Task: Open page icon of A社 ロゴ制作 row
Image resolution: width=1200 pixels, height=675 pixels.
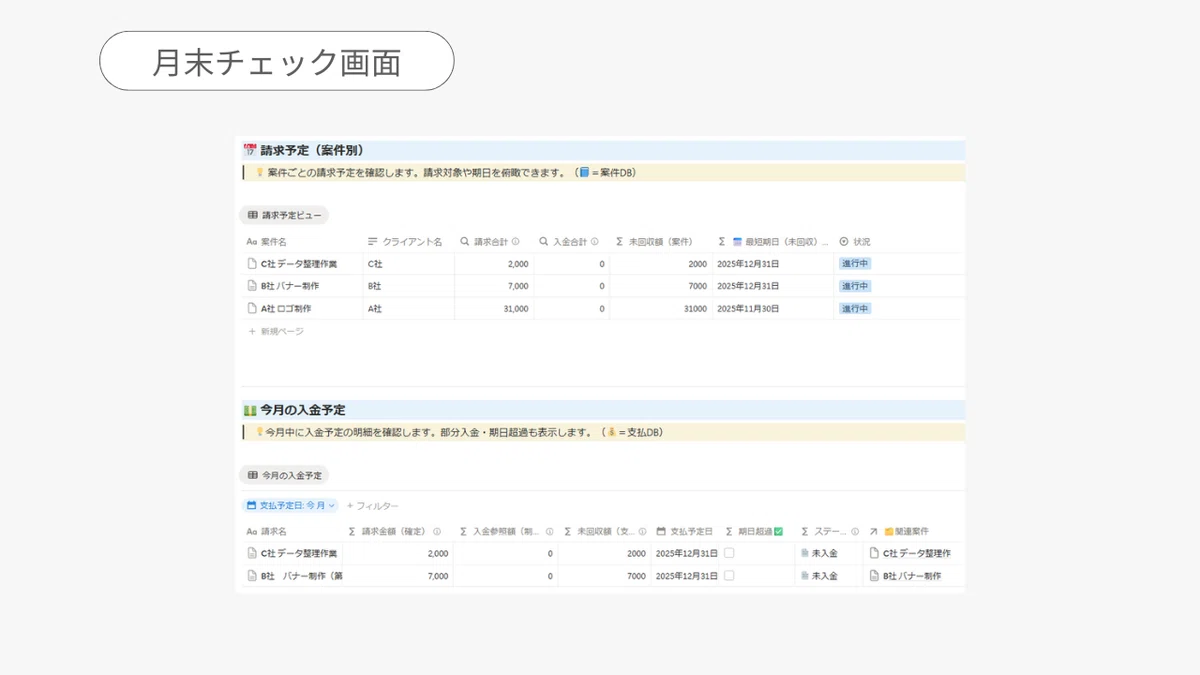Action: (x=252, y=309)
